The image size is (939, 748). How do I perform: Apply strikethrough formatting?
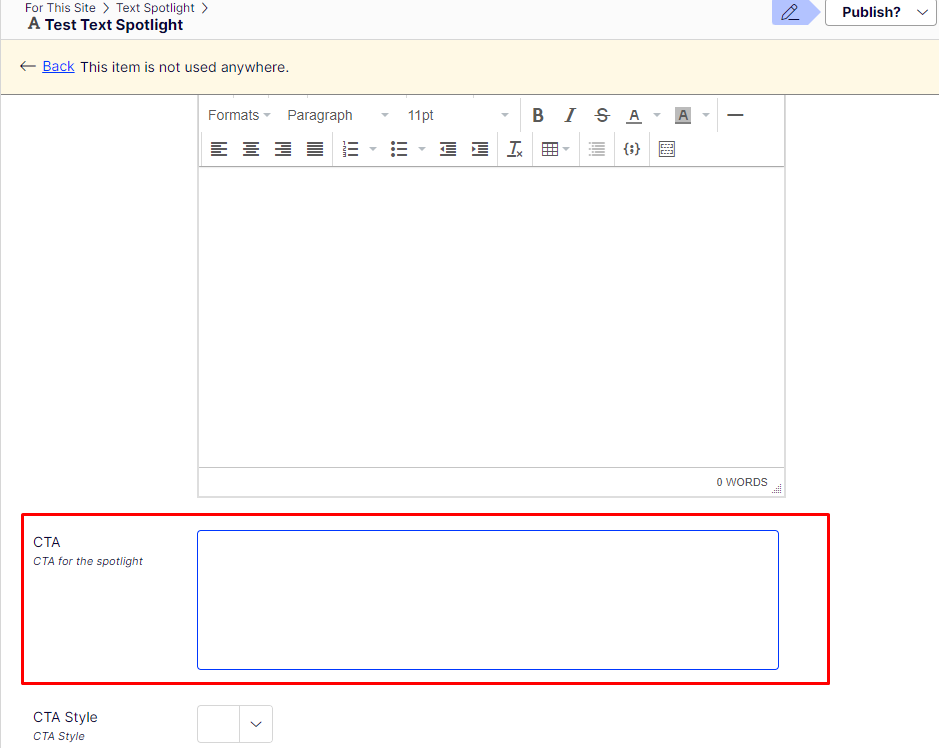click(x=602, y=116)
